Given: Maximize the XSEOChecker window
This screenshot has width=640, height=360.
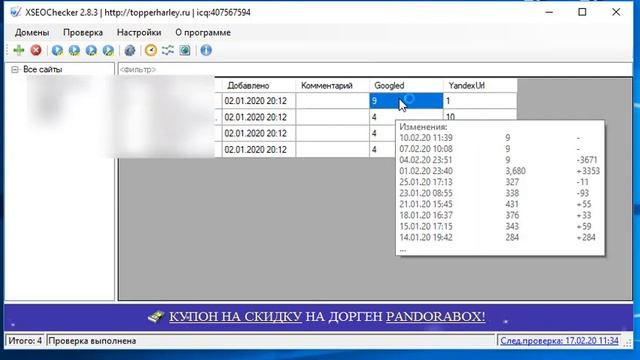Looking at the screenshot, I should click(x=582, y=12).
